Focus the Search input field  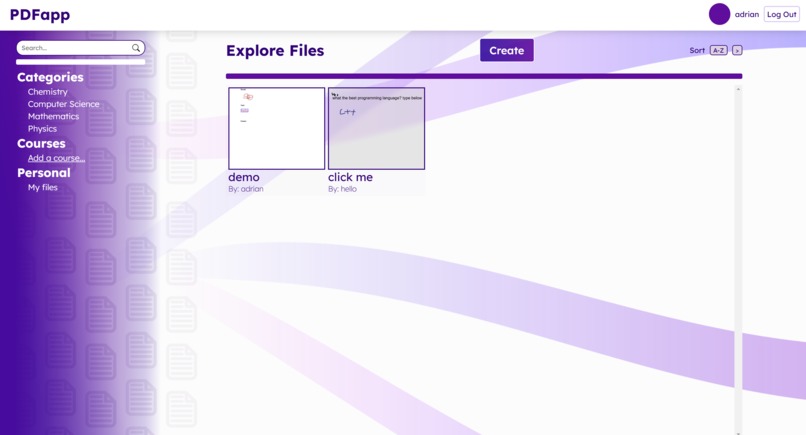[81, 48]
